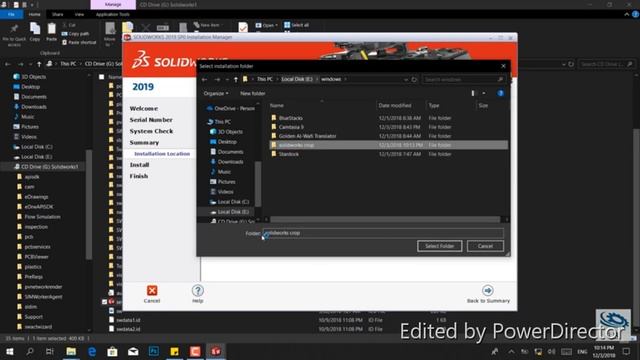Select the Stardock folder
640x360 pixels.
(x=389, y=154)
